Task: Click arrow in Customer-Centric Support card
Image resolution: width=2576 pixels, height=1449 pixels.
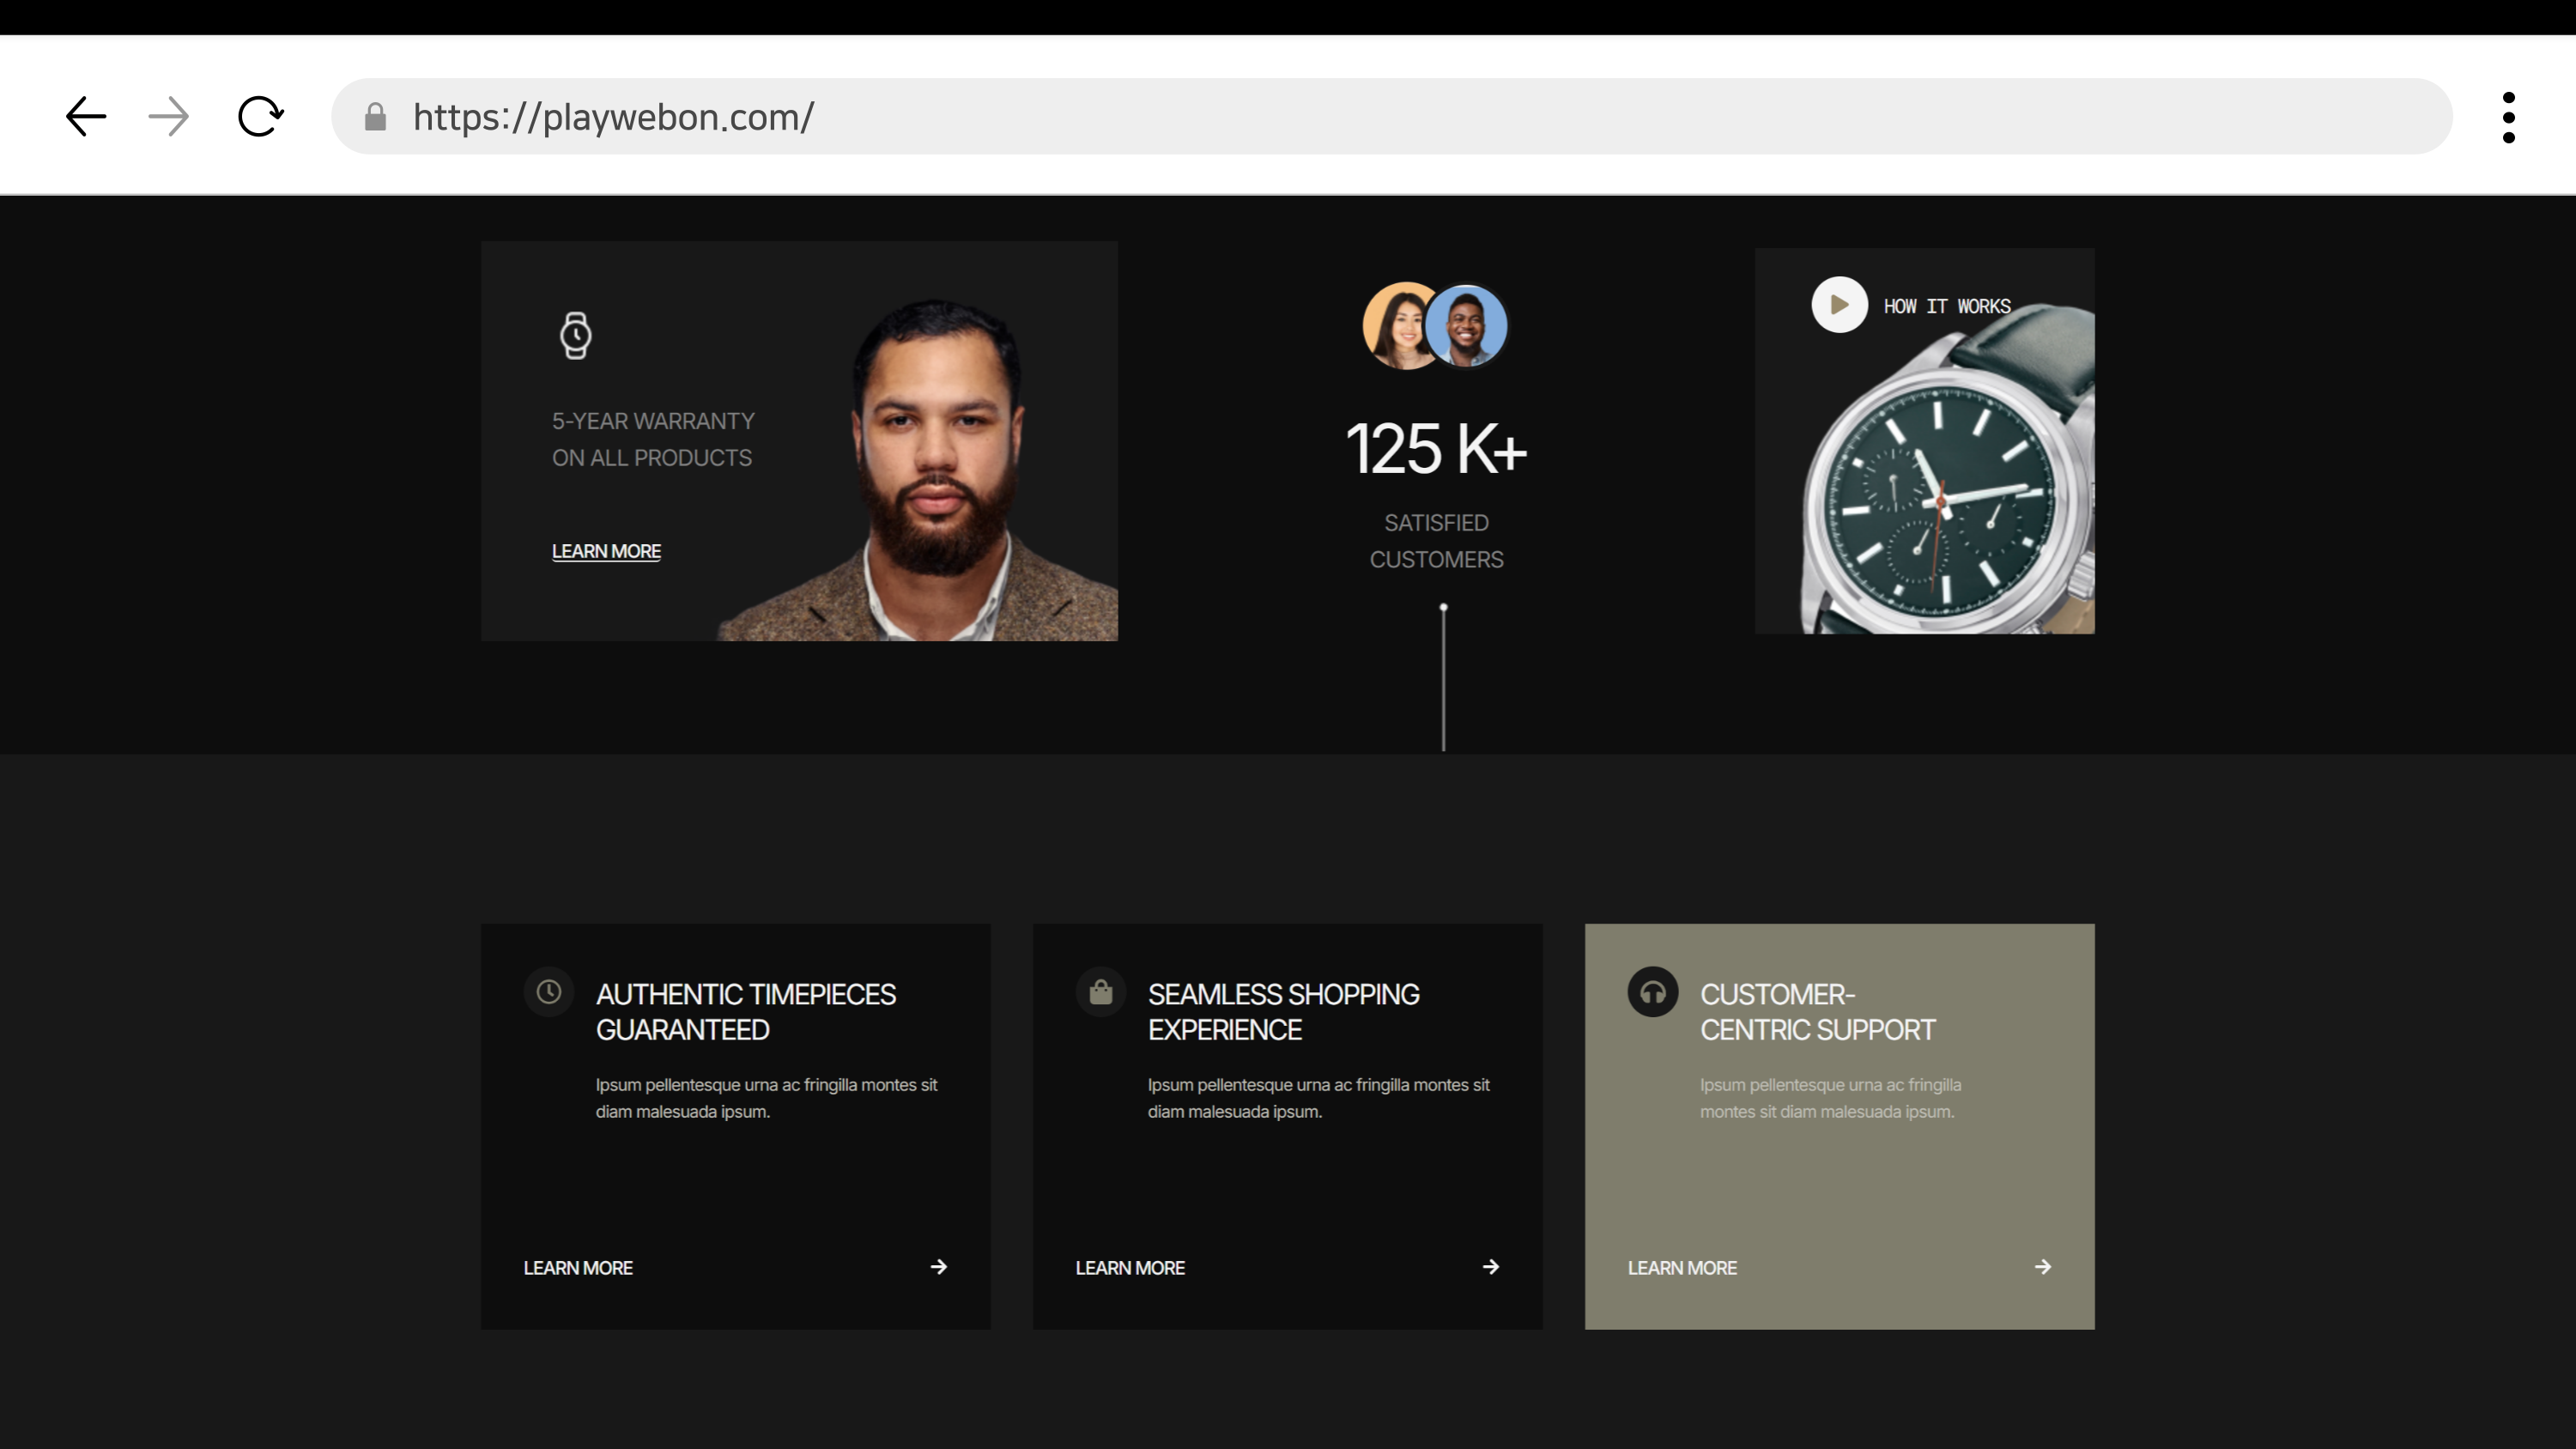Action: tap(2042, 1267)
